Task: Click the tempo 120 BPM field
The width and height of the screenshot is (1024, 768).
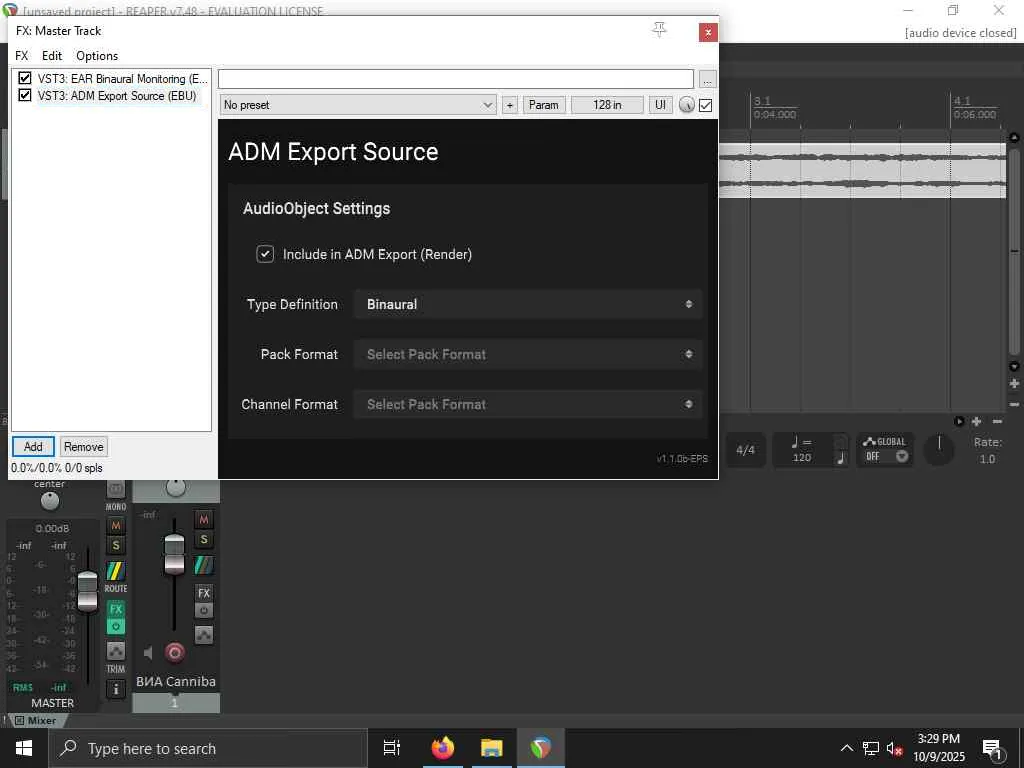Action: (x=803, y=457)
